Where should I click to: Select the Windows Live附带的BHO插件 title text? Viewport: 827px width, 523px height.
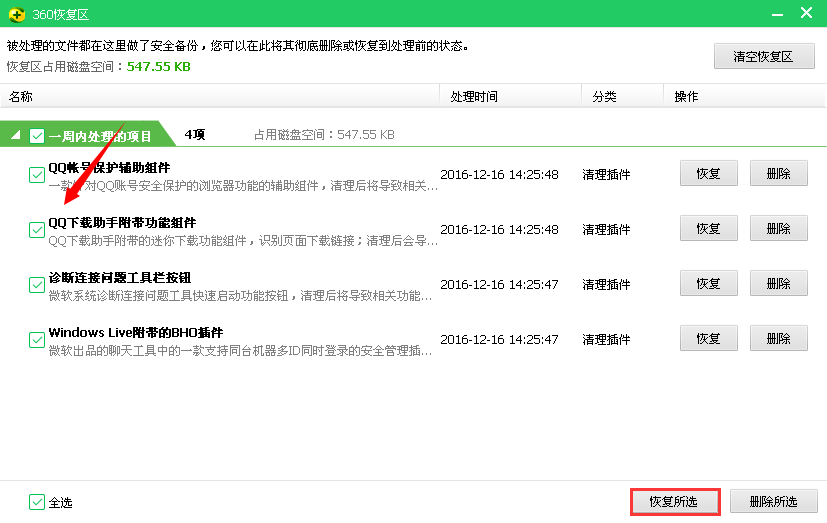pos(136,332)
